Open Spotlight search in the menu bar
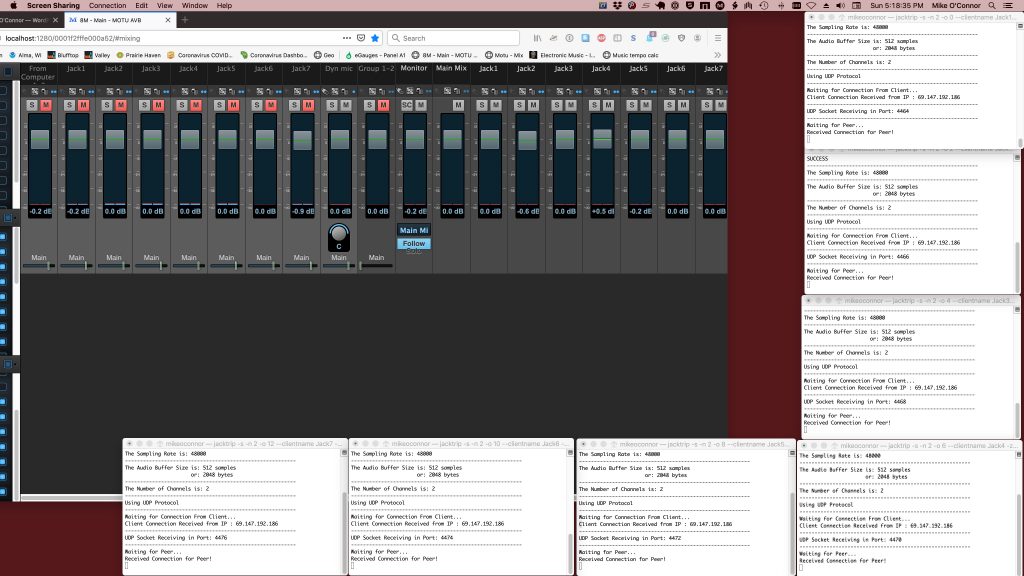Image resolution: width=1024 pixels, height=576 pixels. pos(992,5)
